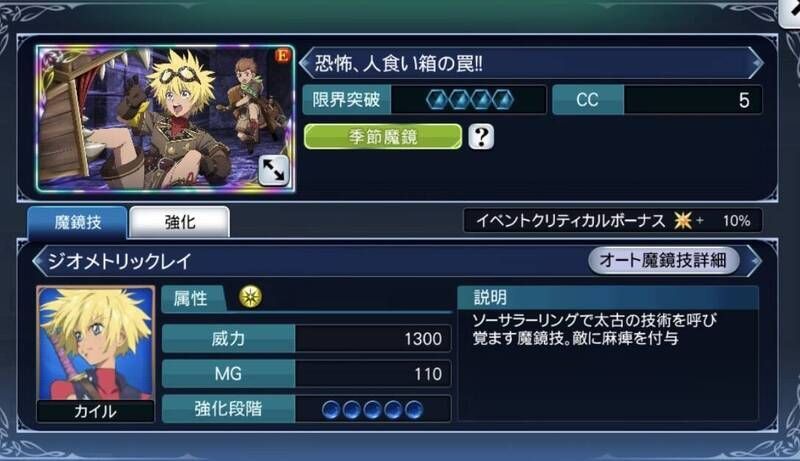
Task: Open the オート魔鏡技詳細 button
Action: point(663,261)
